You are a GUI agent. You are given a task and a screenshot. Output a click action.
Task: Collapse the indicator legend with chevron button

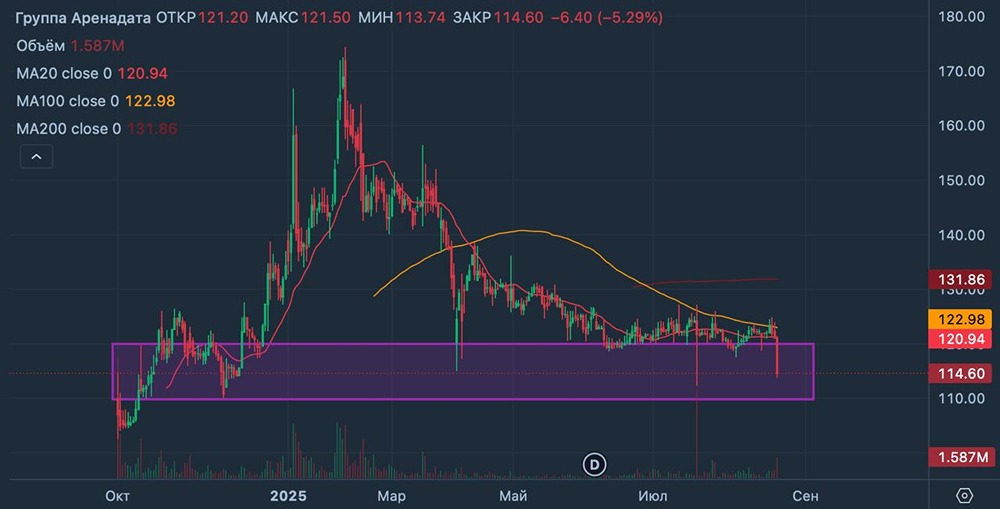point(36,156)
